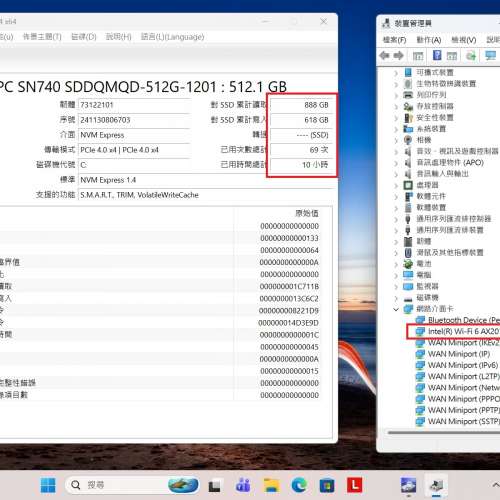Screen dimensions: 500x500
Task: Expand the 監視器 monitors category
Action: (x=396, y=286)
